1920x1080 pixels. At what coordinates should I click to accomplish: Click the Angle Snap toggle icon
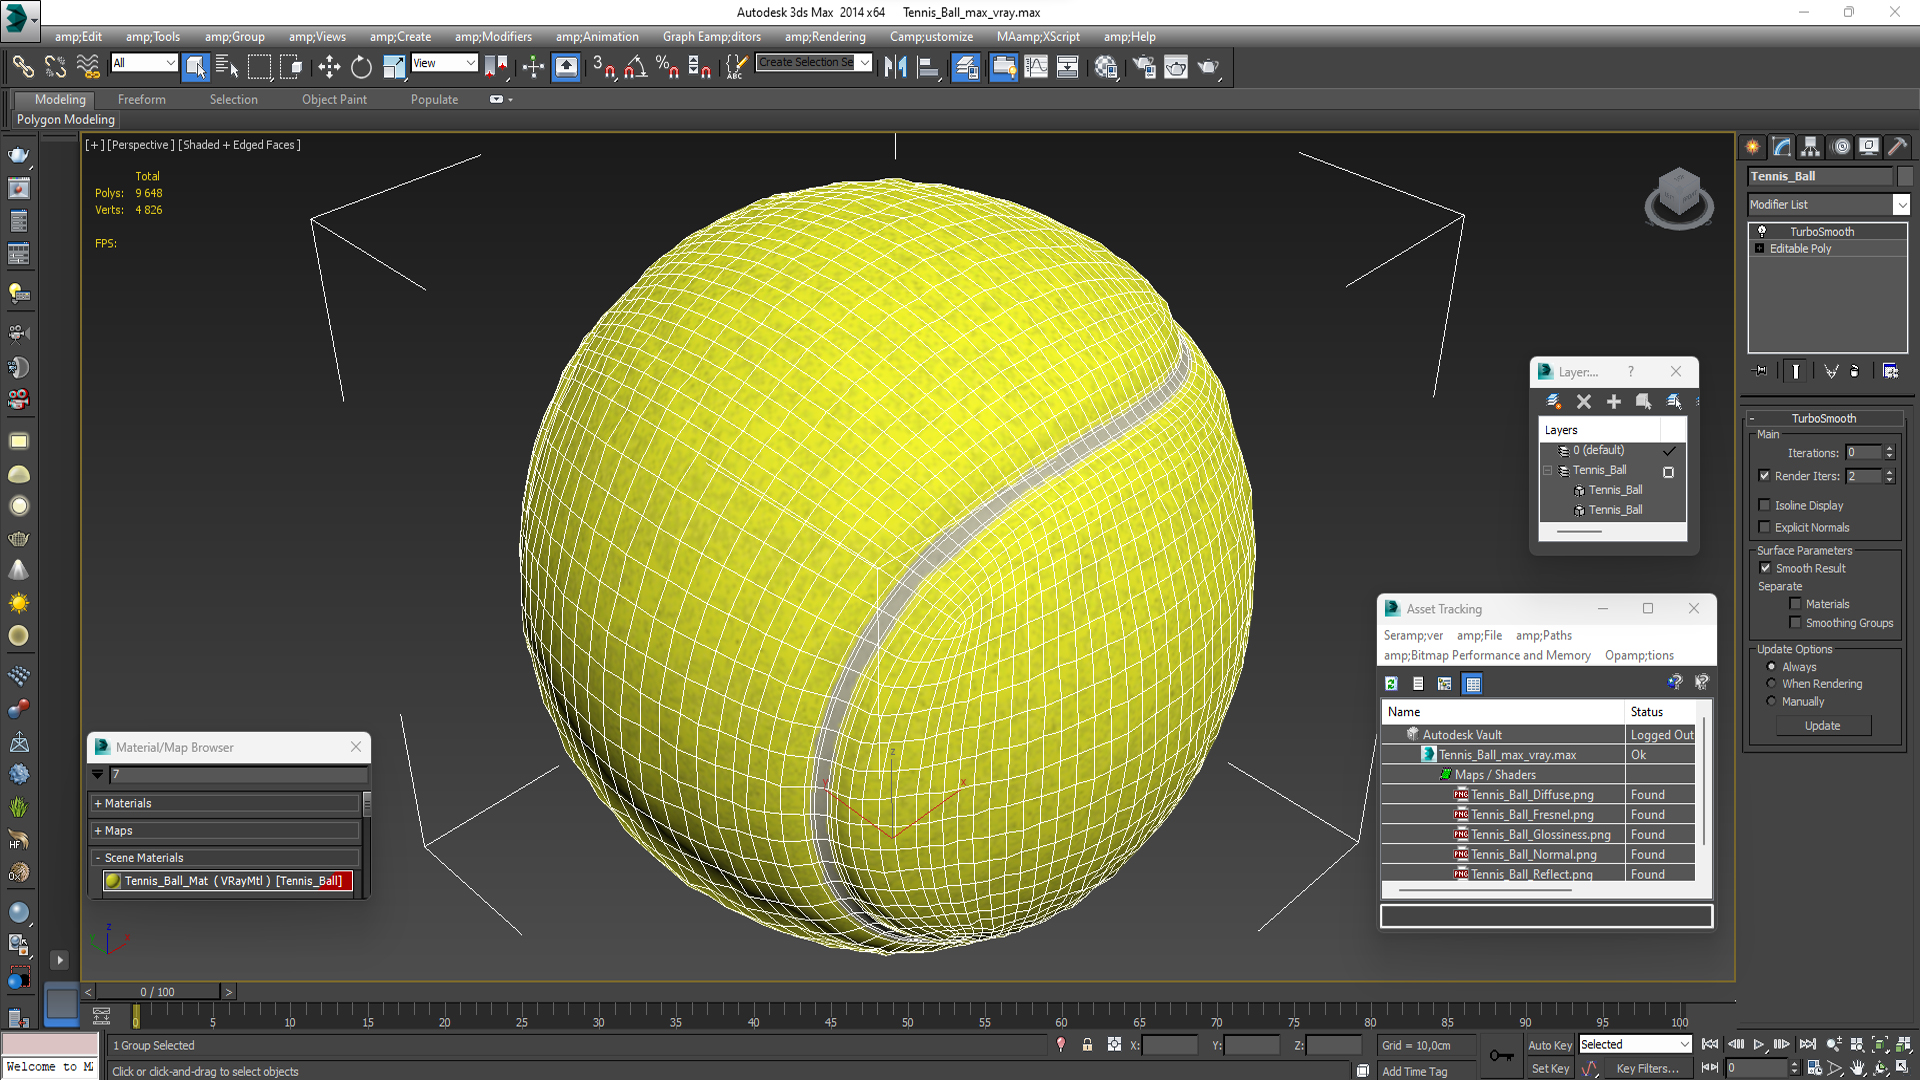[x=636, y=67]
